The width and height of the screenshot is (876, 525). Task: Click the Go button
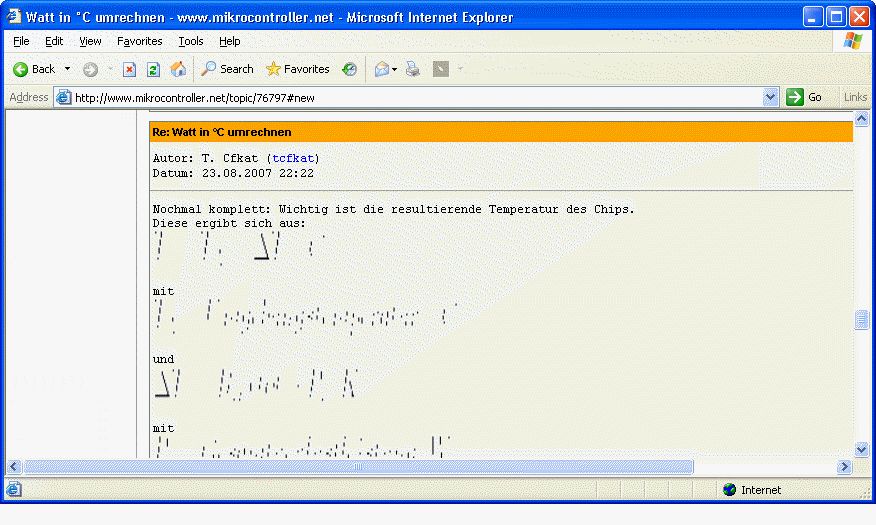coord(804,97)
